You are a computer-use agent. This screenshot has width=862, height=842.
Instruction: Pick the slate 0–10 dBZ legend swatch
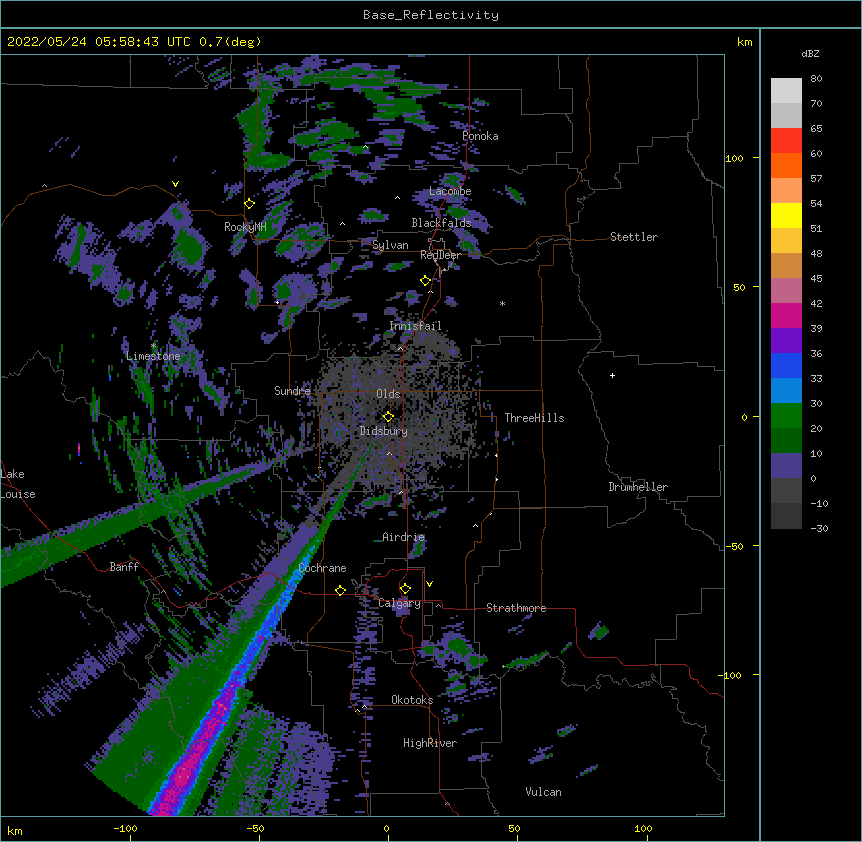tap(786, 466)
